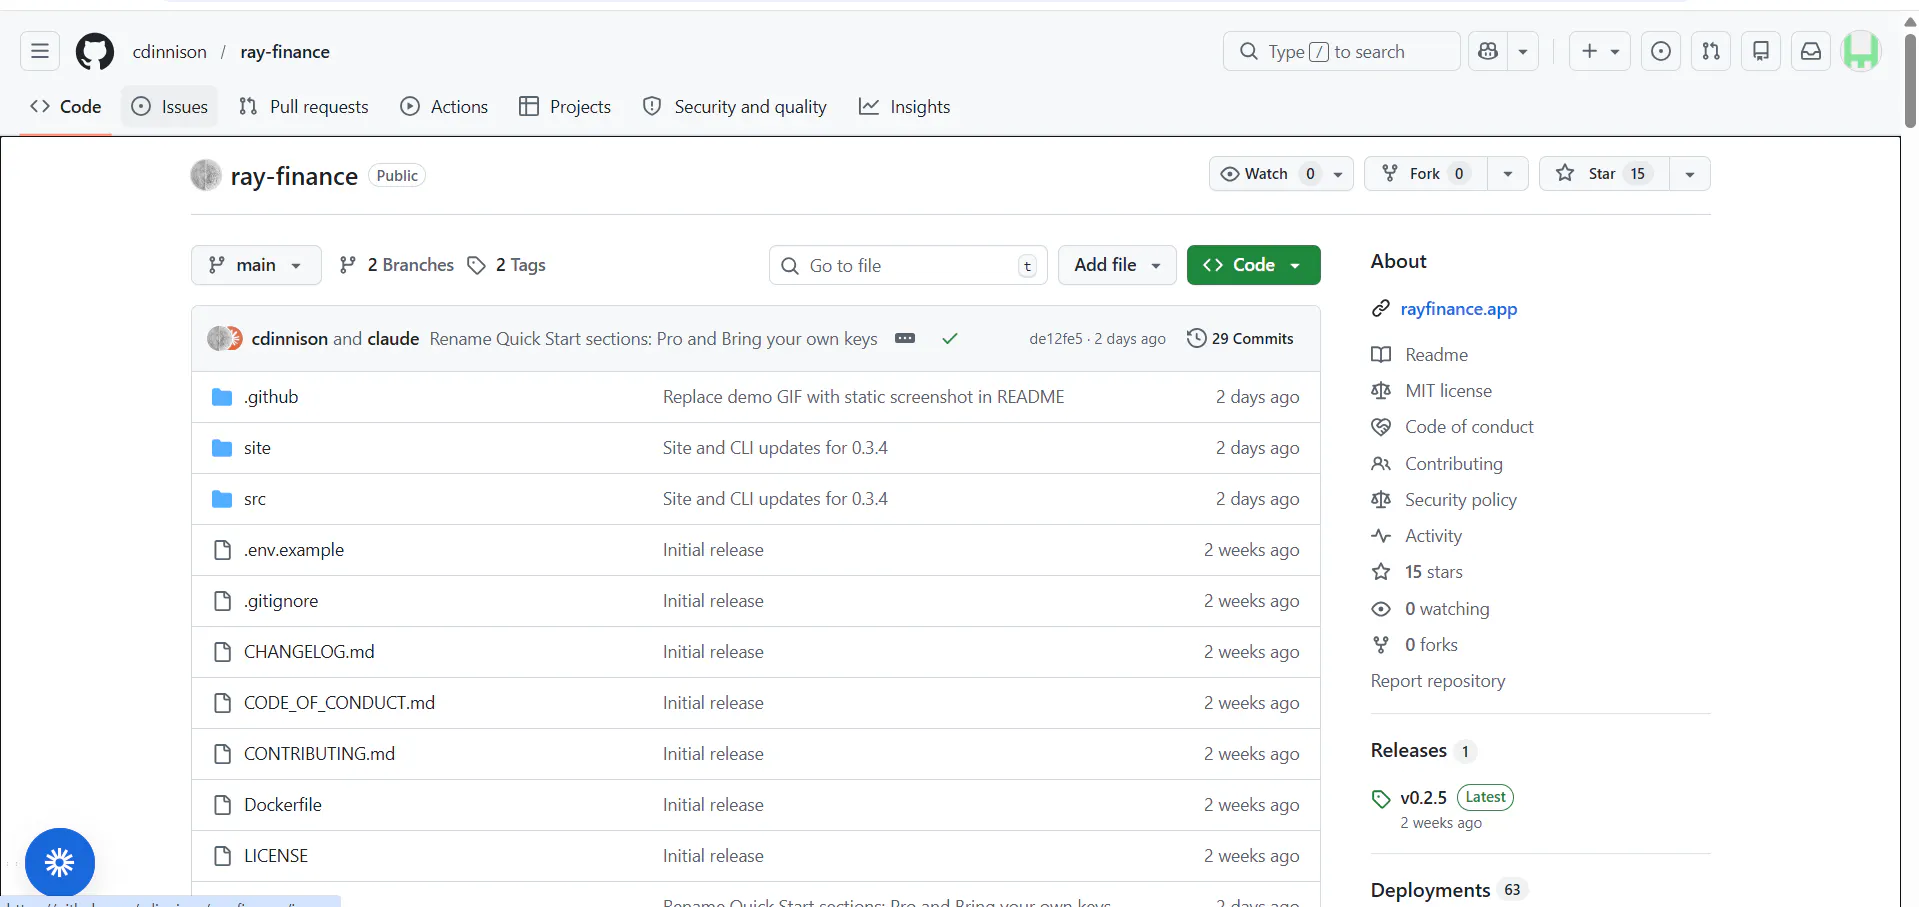The height and width of the screenshot is (907, 1919).
Task: View the commit status green check mark
Action: click(950, 338)
